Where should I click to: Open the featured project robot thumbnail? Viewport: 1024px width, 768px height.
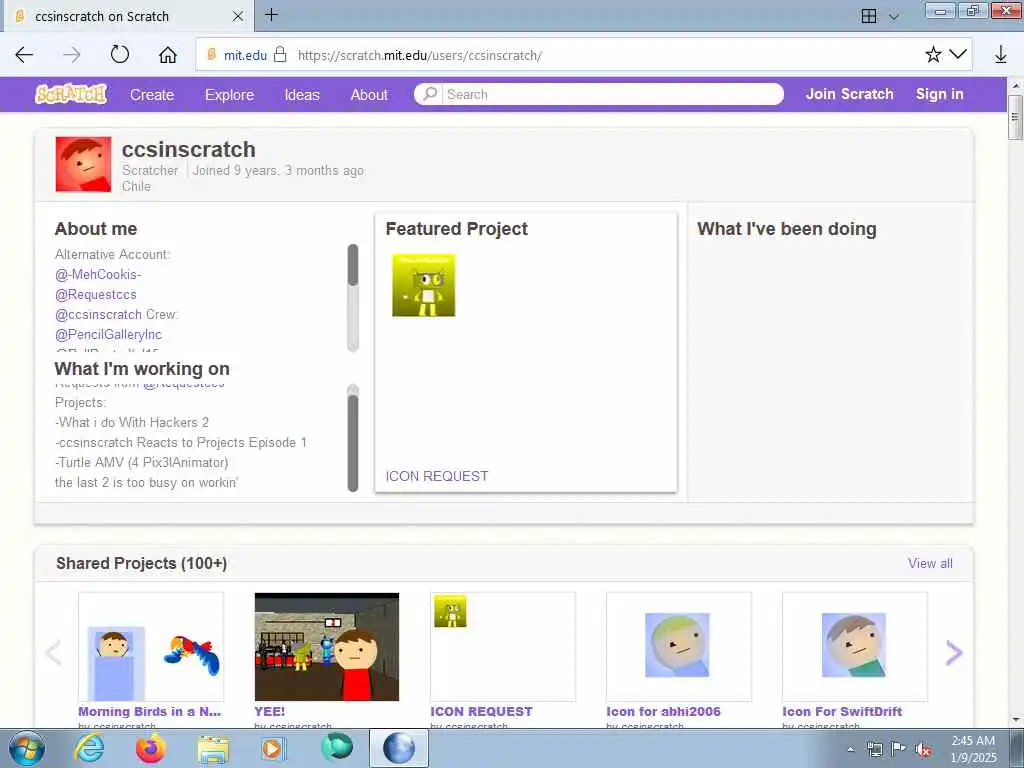[x=423, y=285]
